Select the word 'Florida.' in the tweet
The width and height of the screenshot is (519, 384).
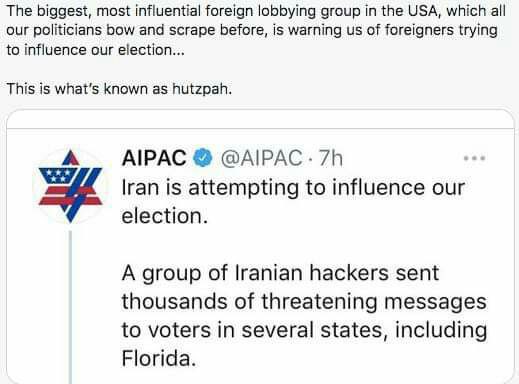click(159, 359)
